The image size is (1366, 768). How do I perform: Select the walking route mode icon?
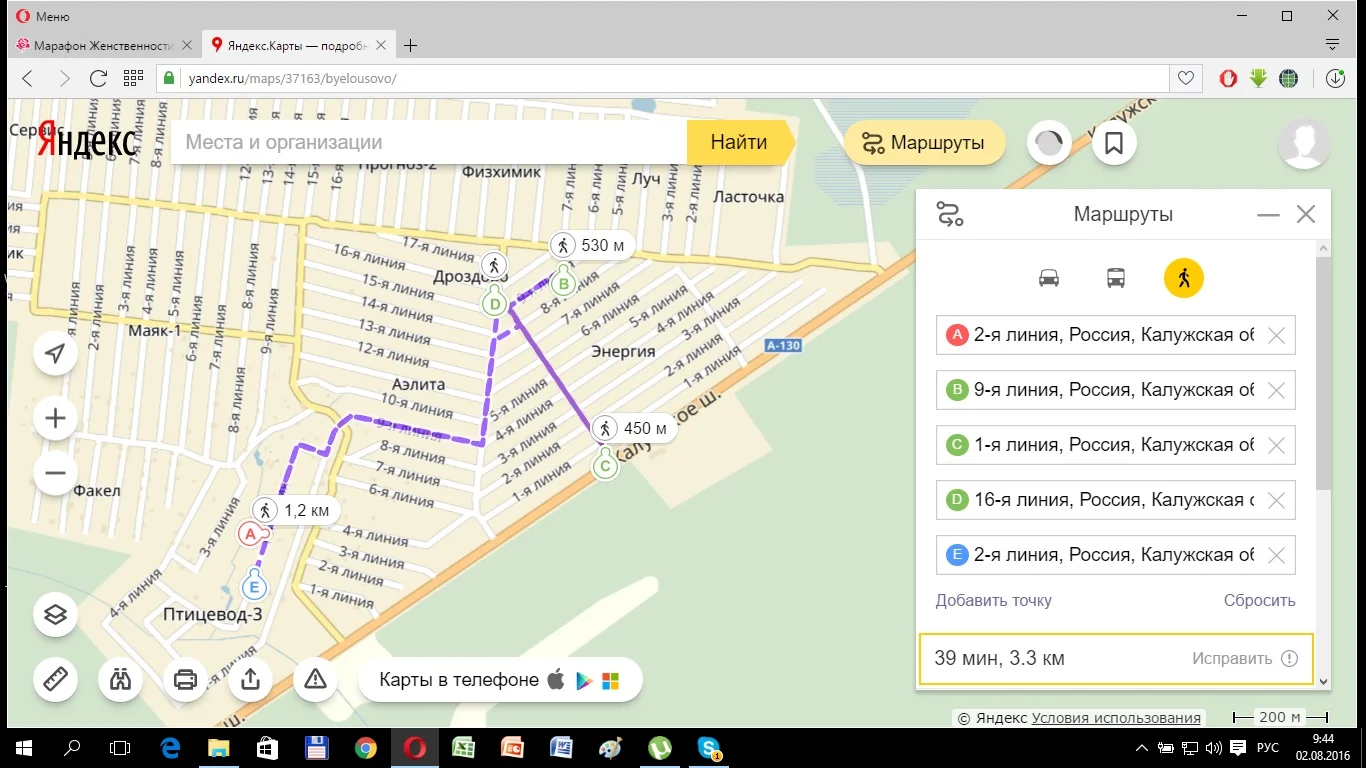pyautogui.click(x=1183, y=278)
